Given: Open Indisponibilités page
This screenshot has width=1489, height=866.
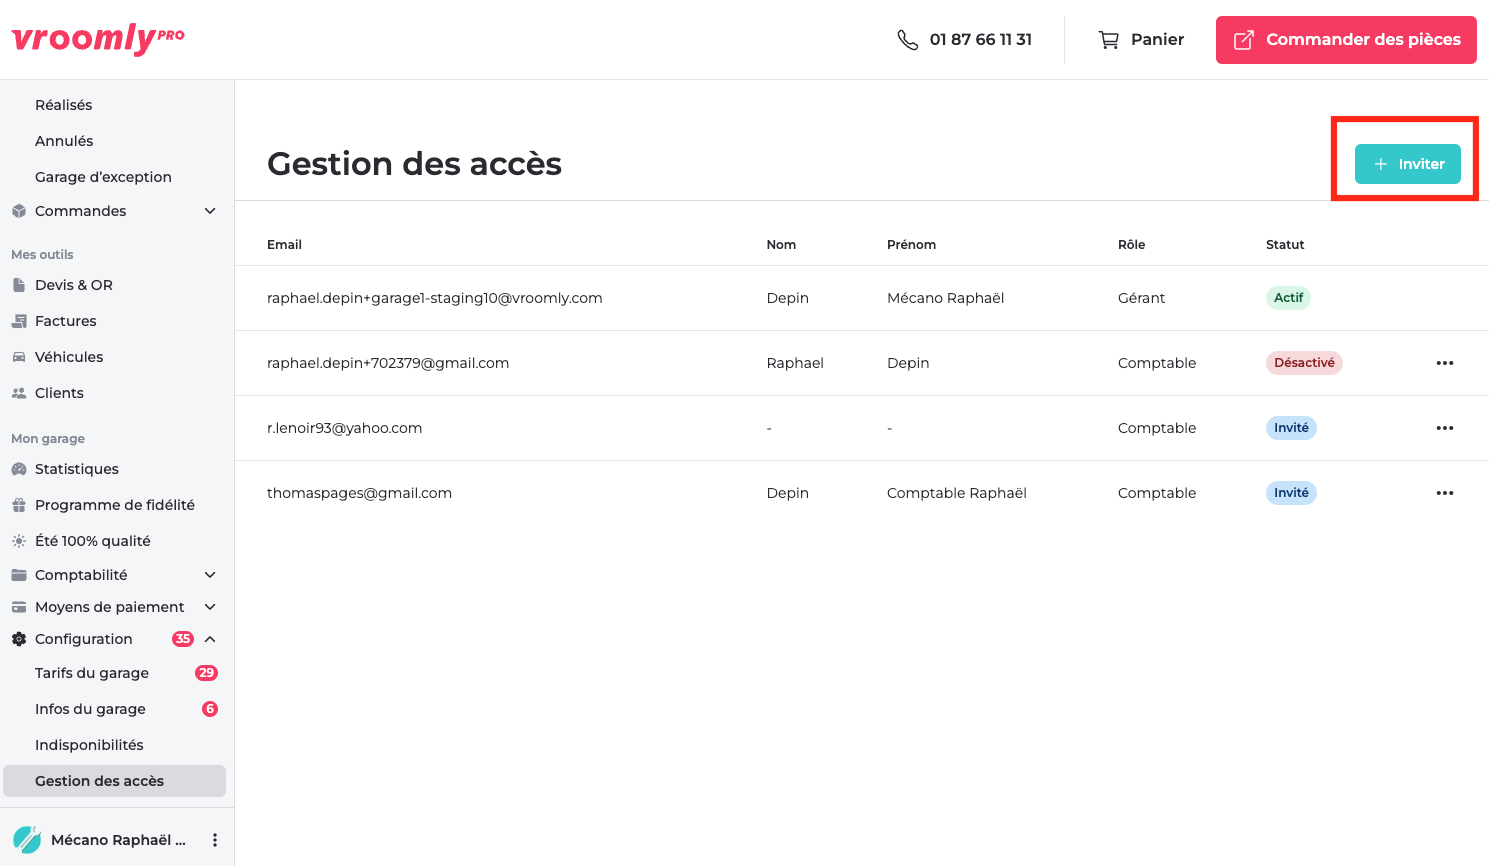Looking at the screenshot, I should coord(89,745).
